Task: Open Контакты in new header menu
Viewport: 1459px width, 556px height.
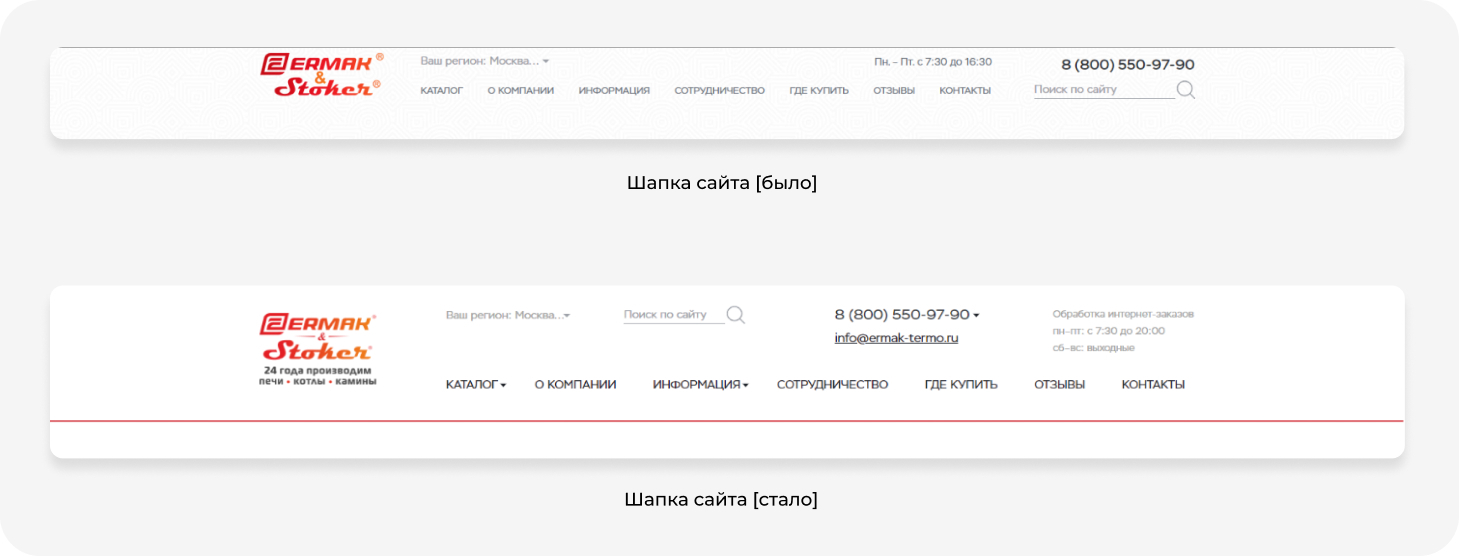Action: (1153, 385)
